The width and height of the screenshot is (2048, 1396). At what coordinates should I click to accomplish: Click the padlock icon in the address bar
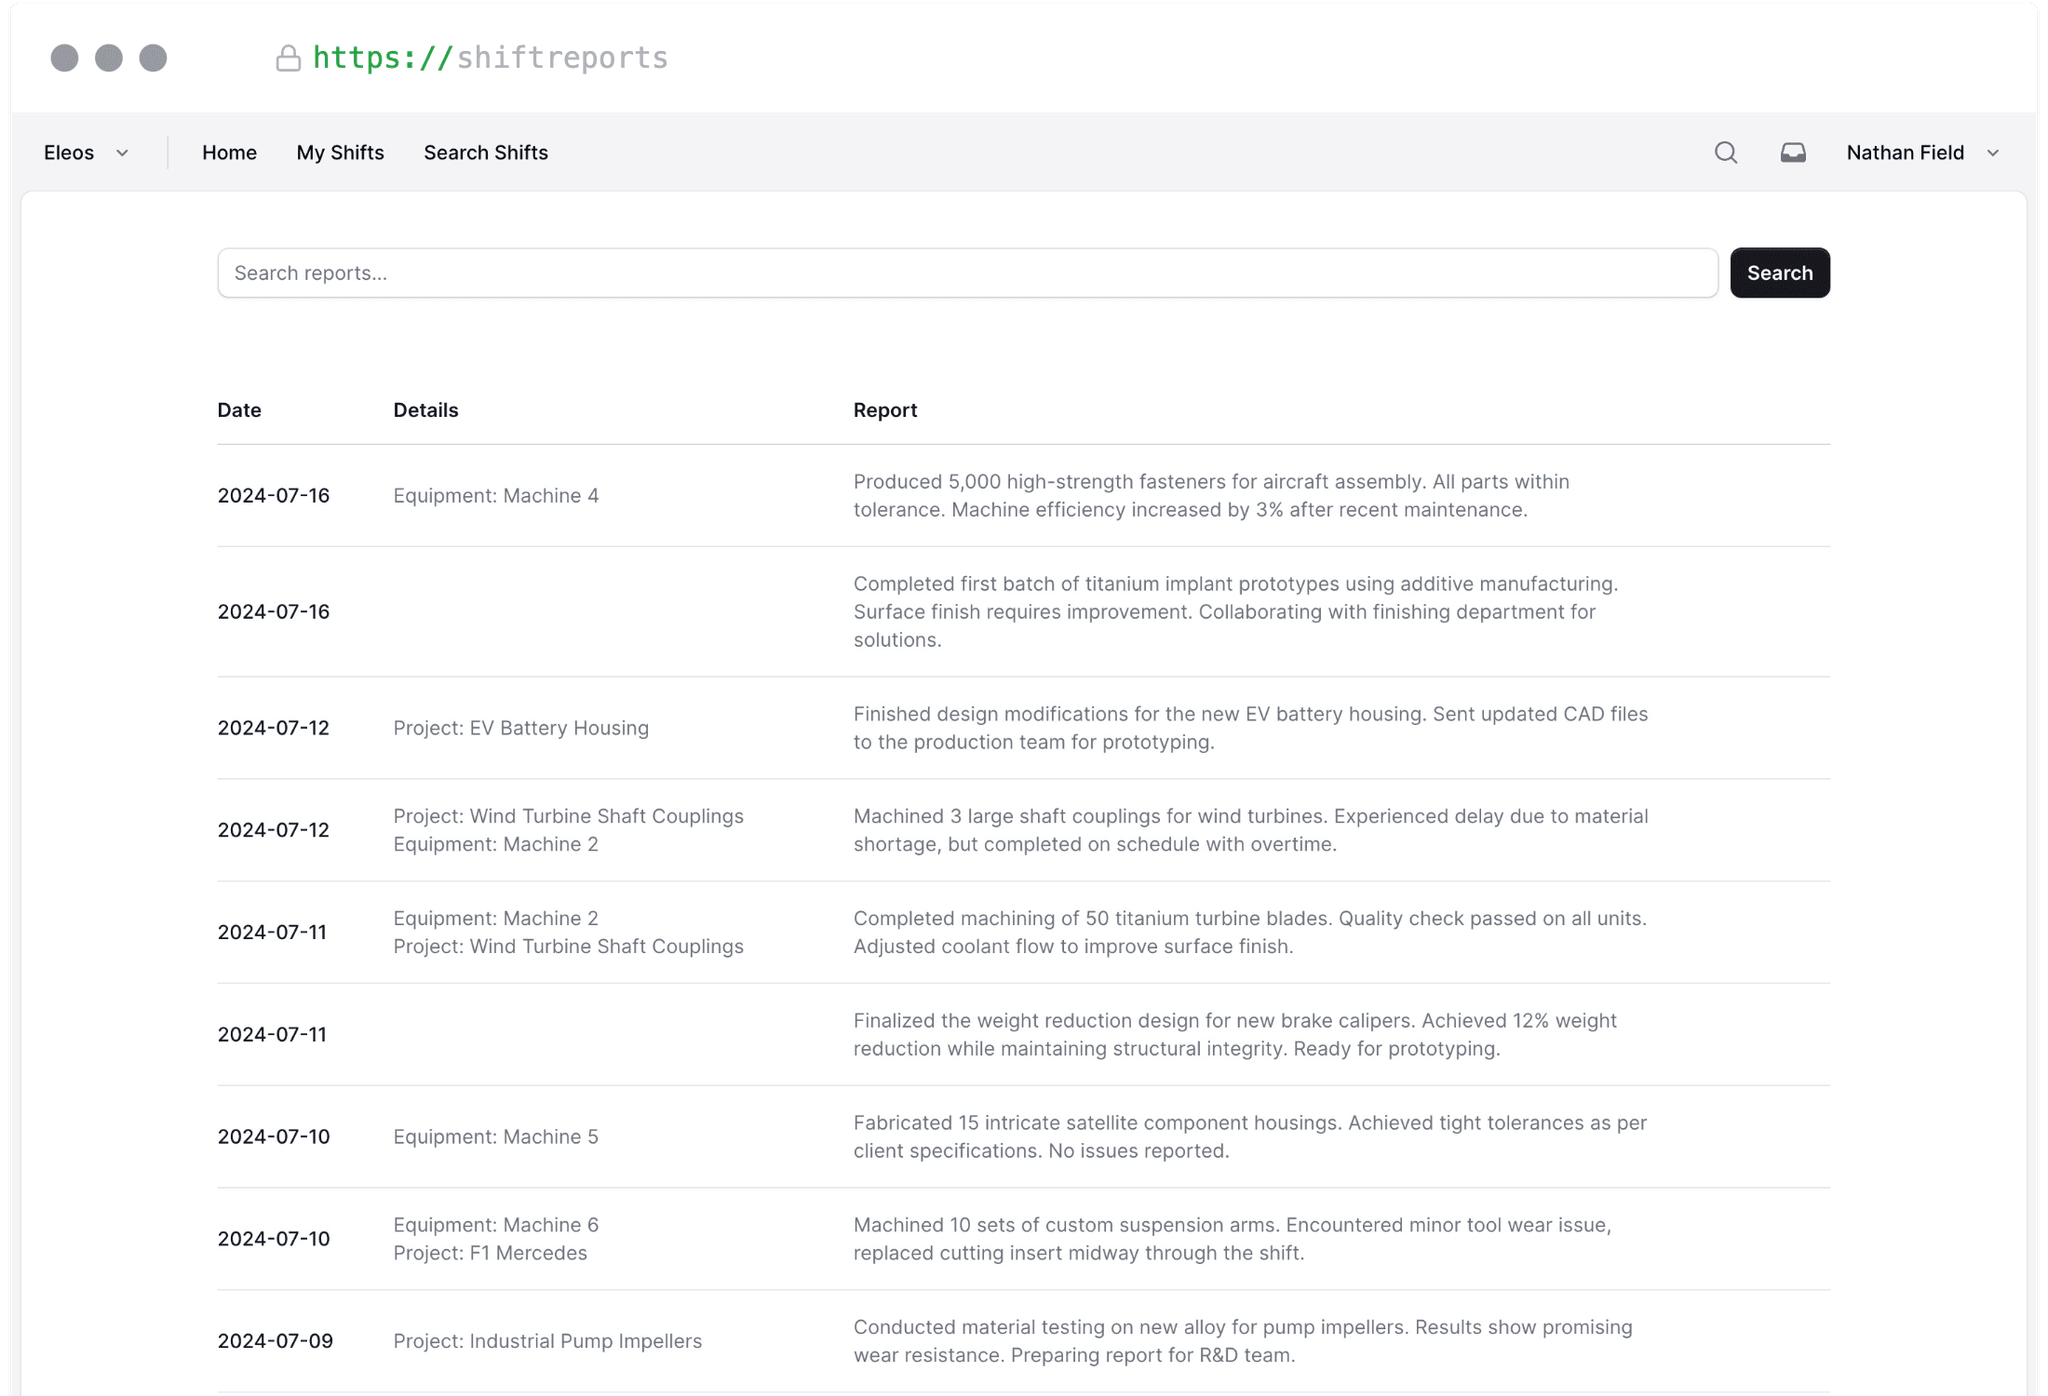click(288, 58)
